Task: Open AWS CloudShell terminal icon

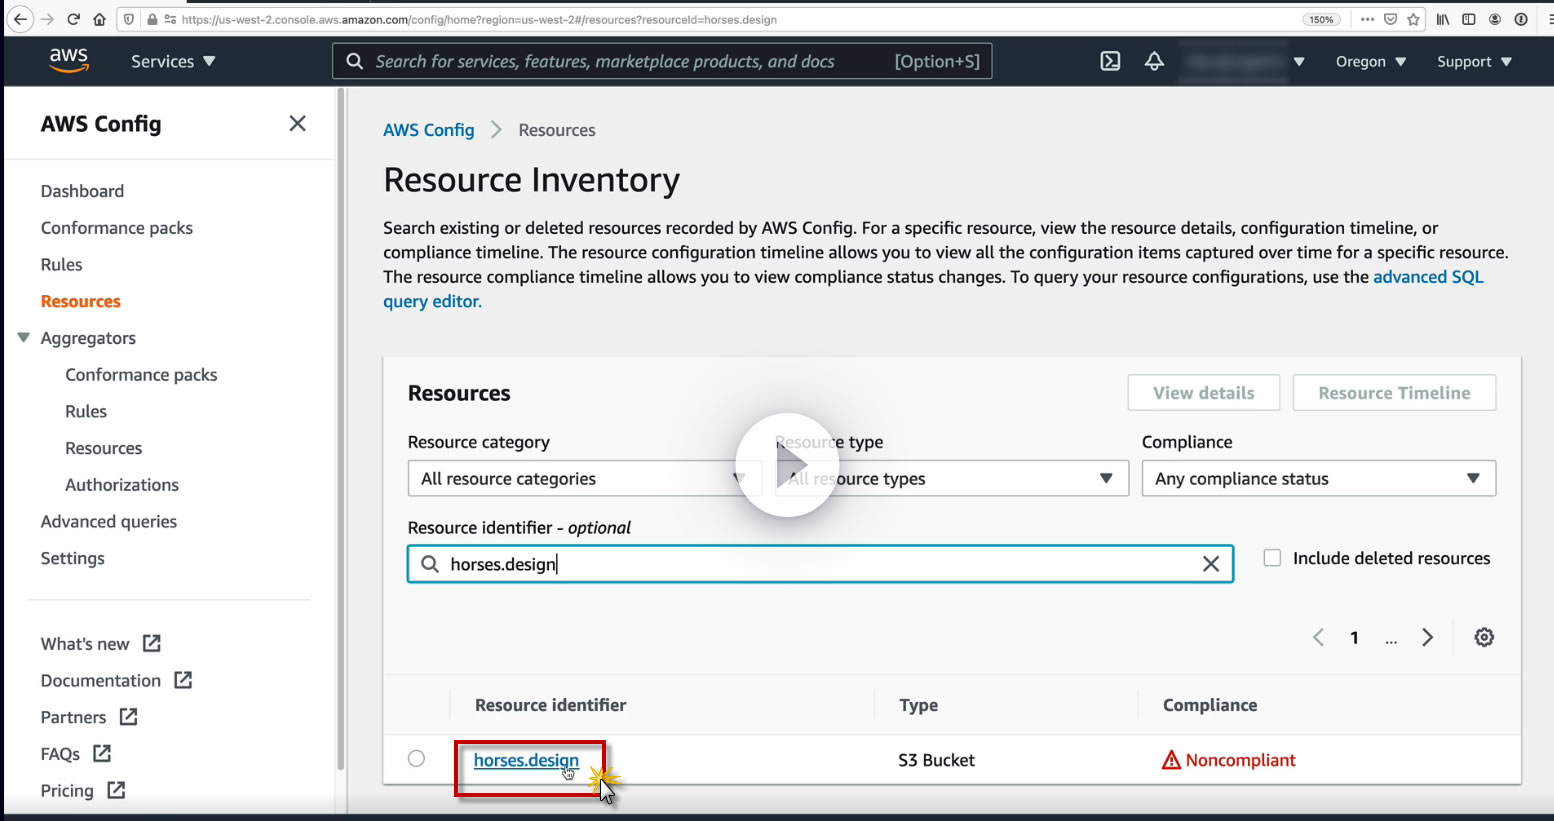Action: coord(1110,61)
